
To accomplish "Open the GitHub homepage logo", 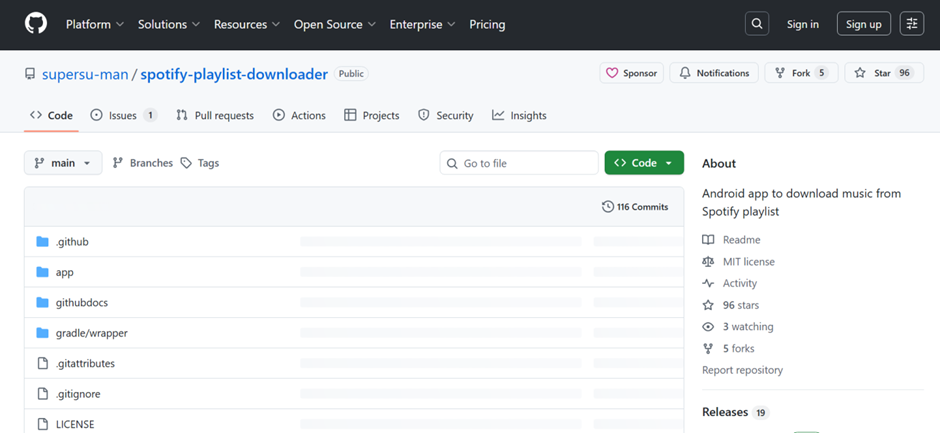I will click(35, 24).
